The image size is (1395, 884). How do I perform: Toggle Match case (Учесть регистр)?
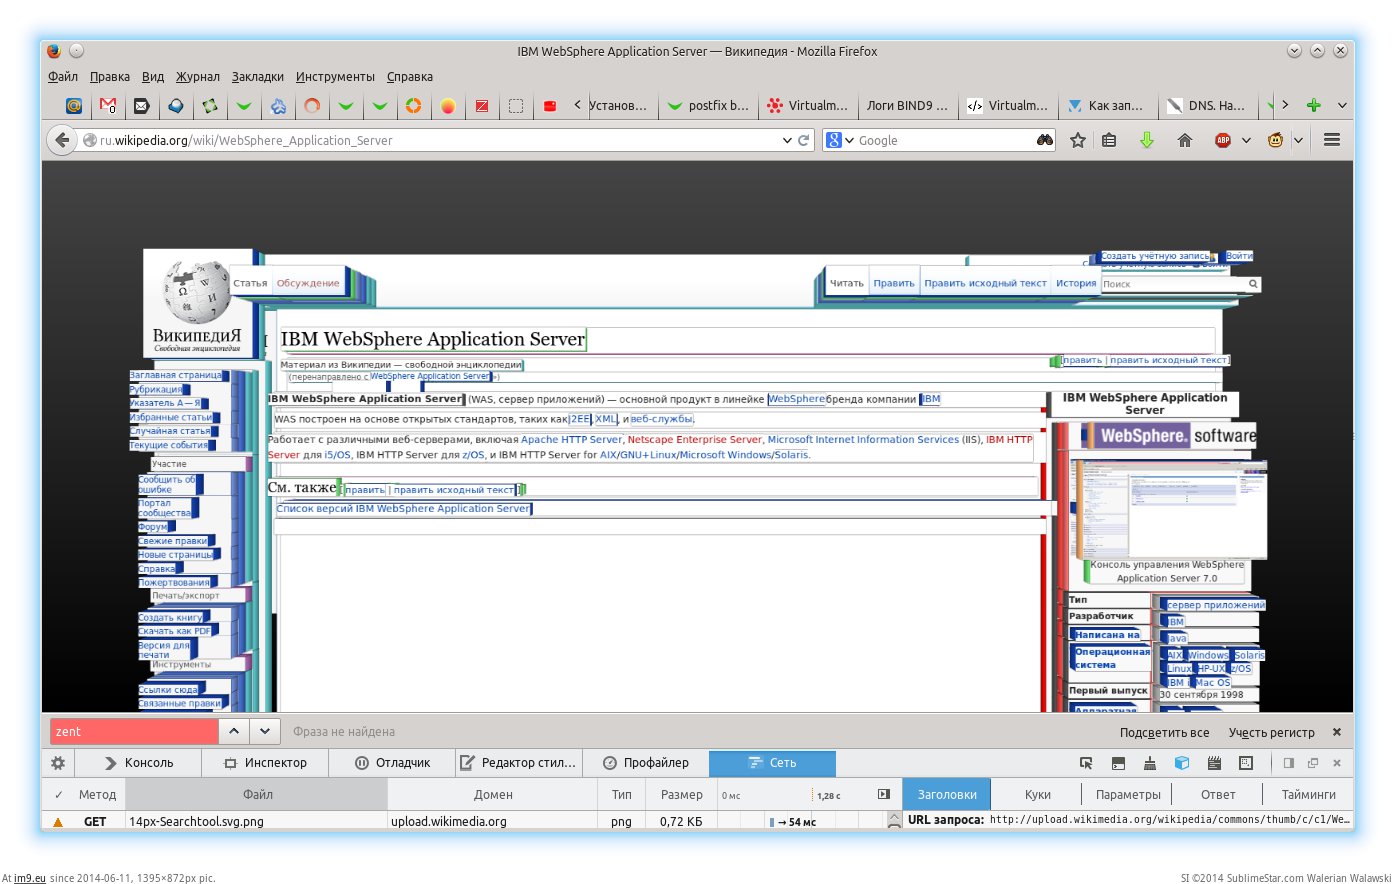coord(1272,732)
